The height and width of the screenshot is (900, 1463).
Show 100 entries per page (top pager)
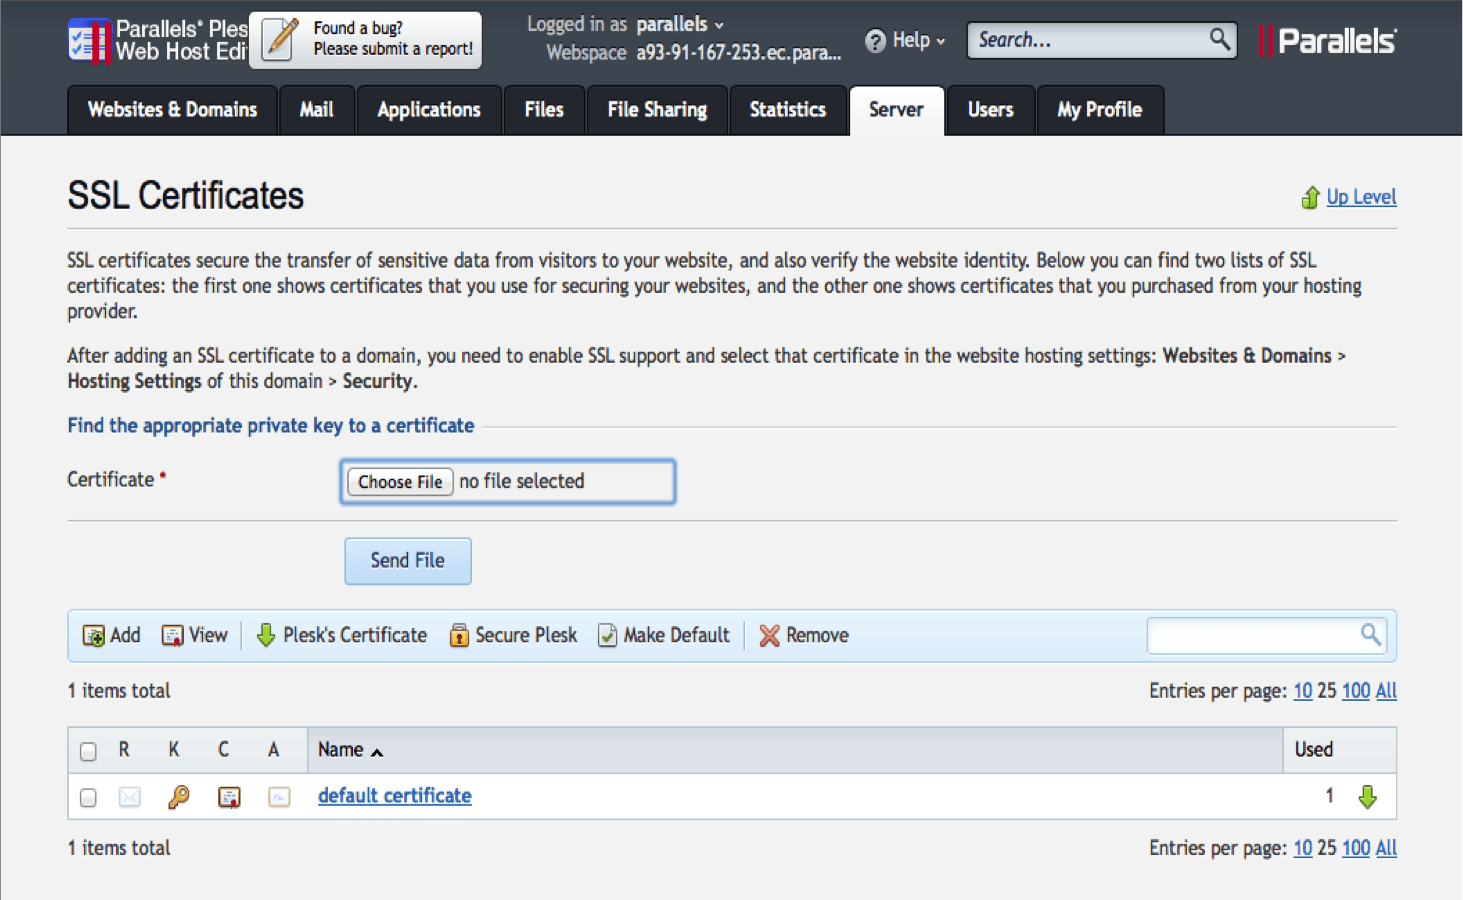point(1356,691)
